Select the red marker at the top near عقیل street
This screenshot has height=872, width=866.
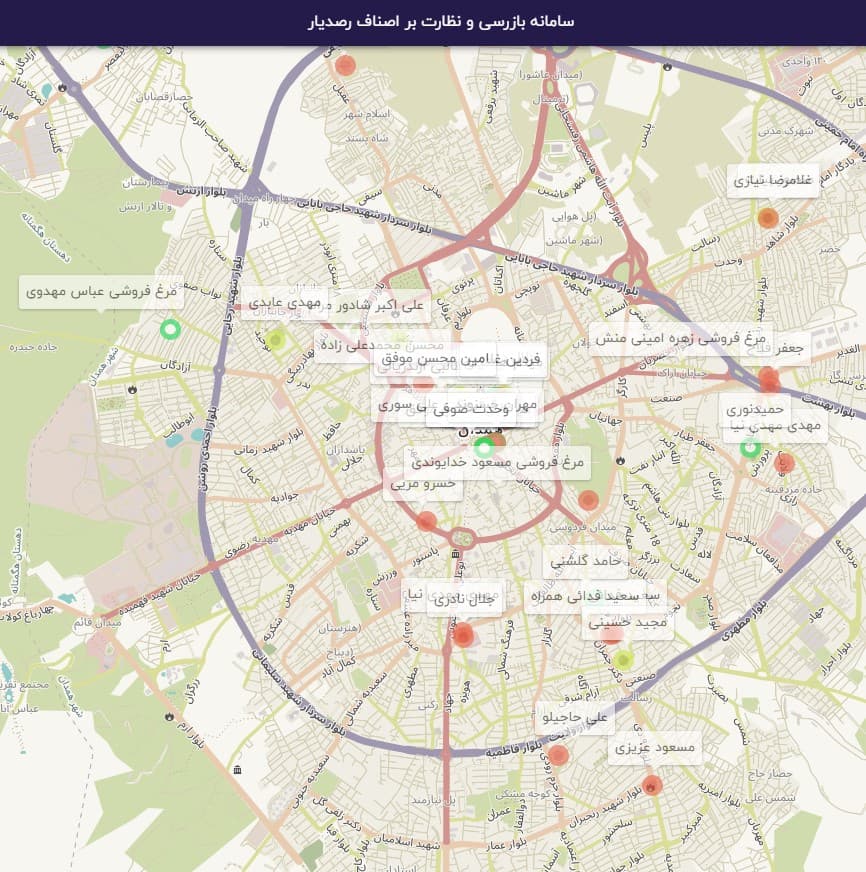[x=345, y=65]
